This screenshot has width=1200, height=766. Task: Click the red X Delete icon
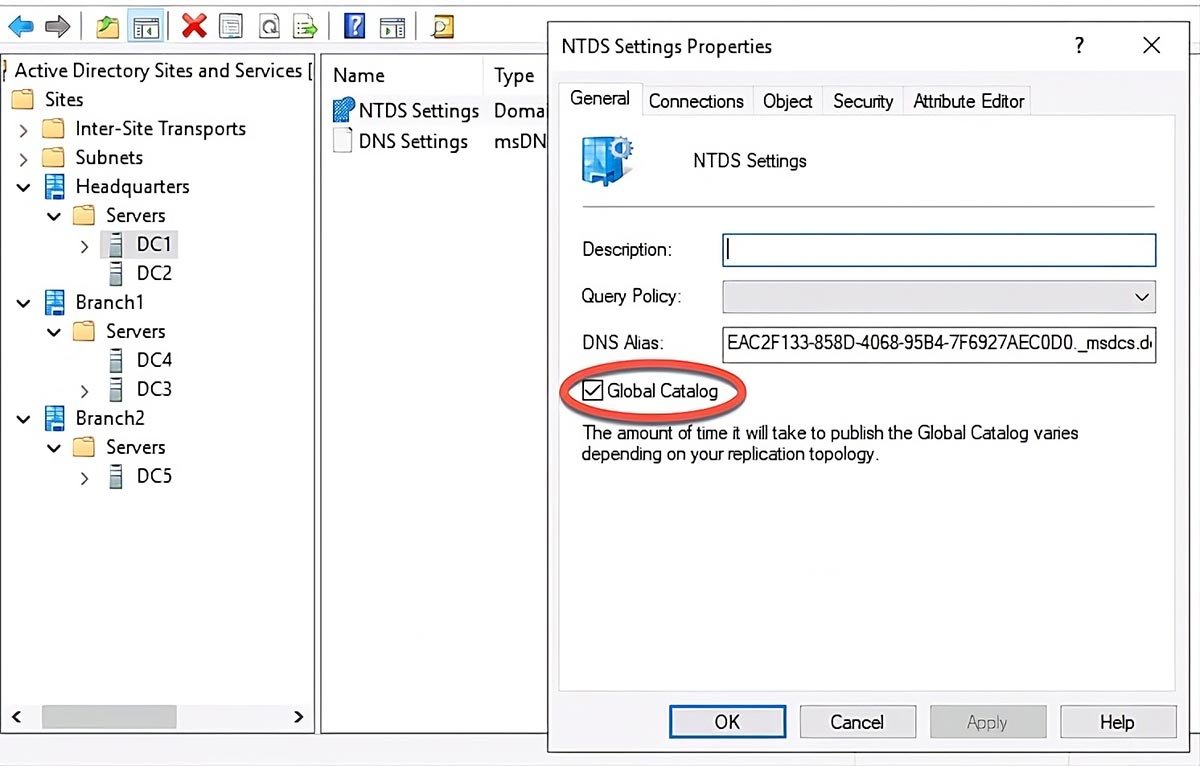tap(194, 25)
